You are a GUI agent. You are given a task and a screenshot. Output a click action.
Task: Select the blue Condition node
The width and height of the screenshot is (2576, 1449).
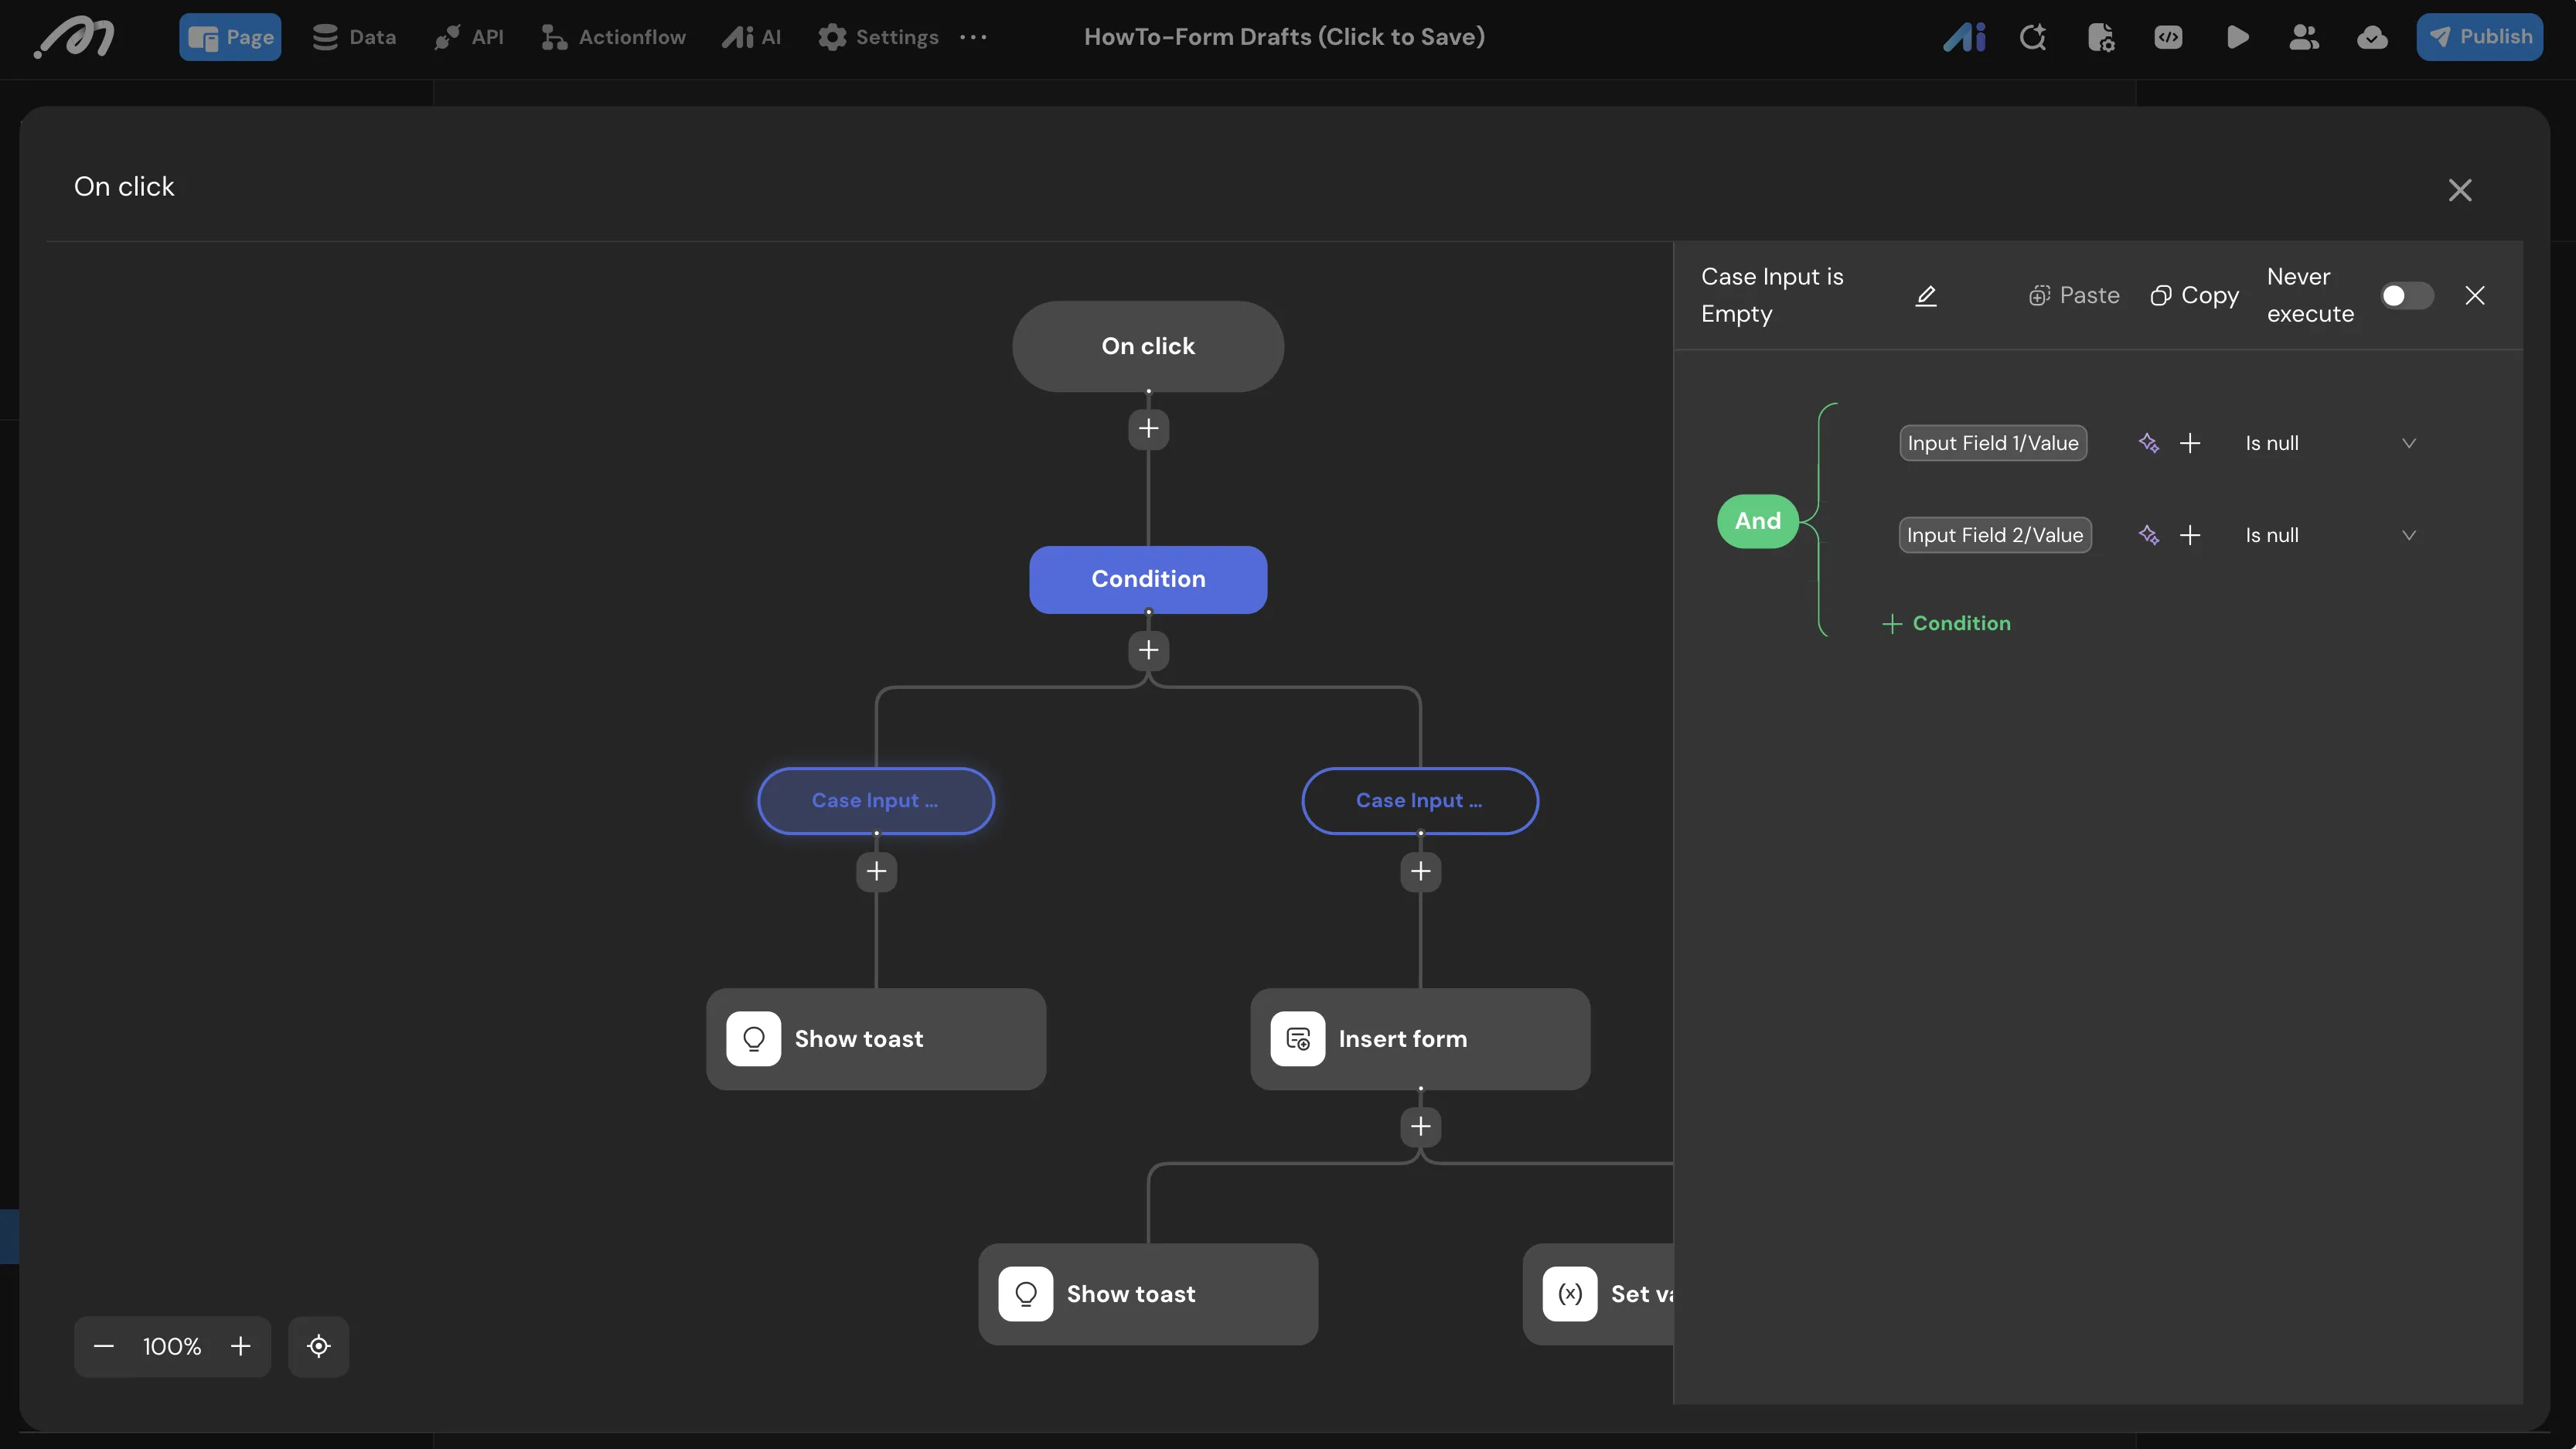[x=1148, y=579]
